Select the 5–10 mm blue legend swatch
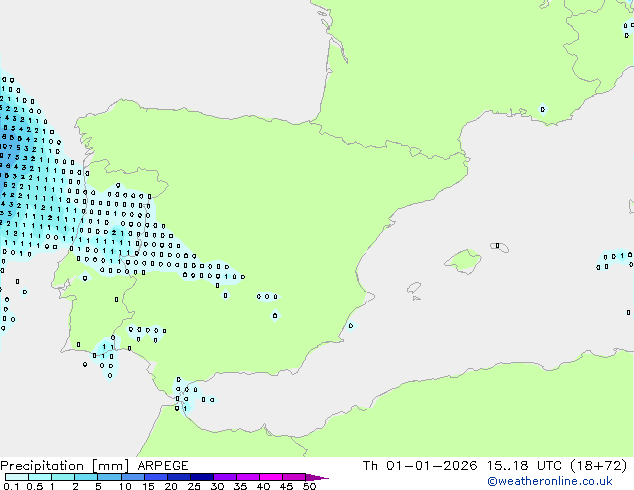This screenshot has width=634, height=490. point(111,477)
